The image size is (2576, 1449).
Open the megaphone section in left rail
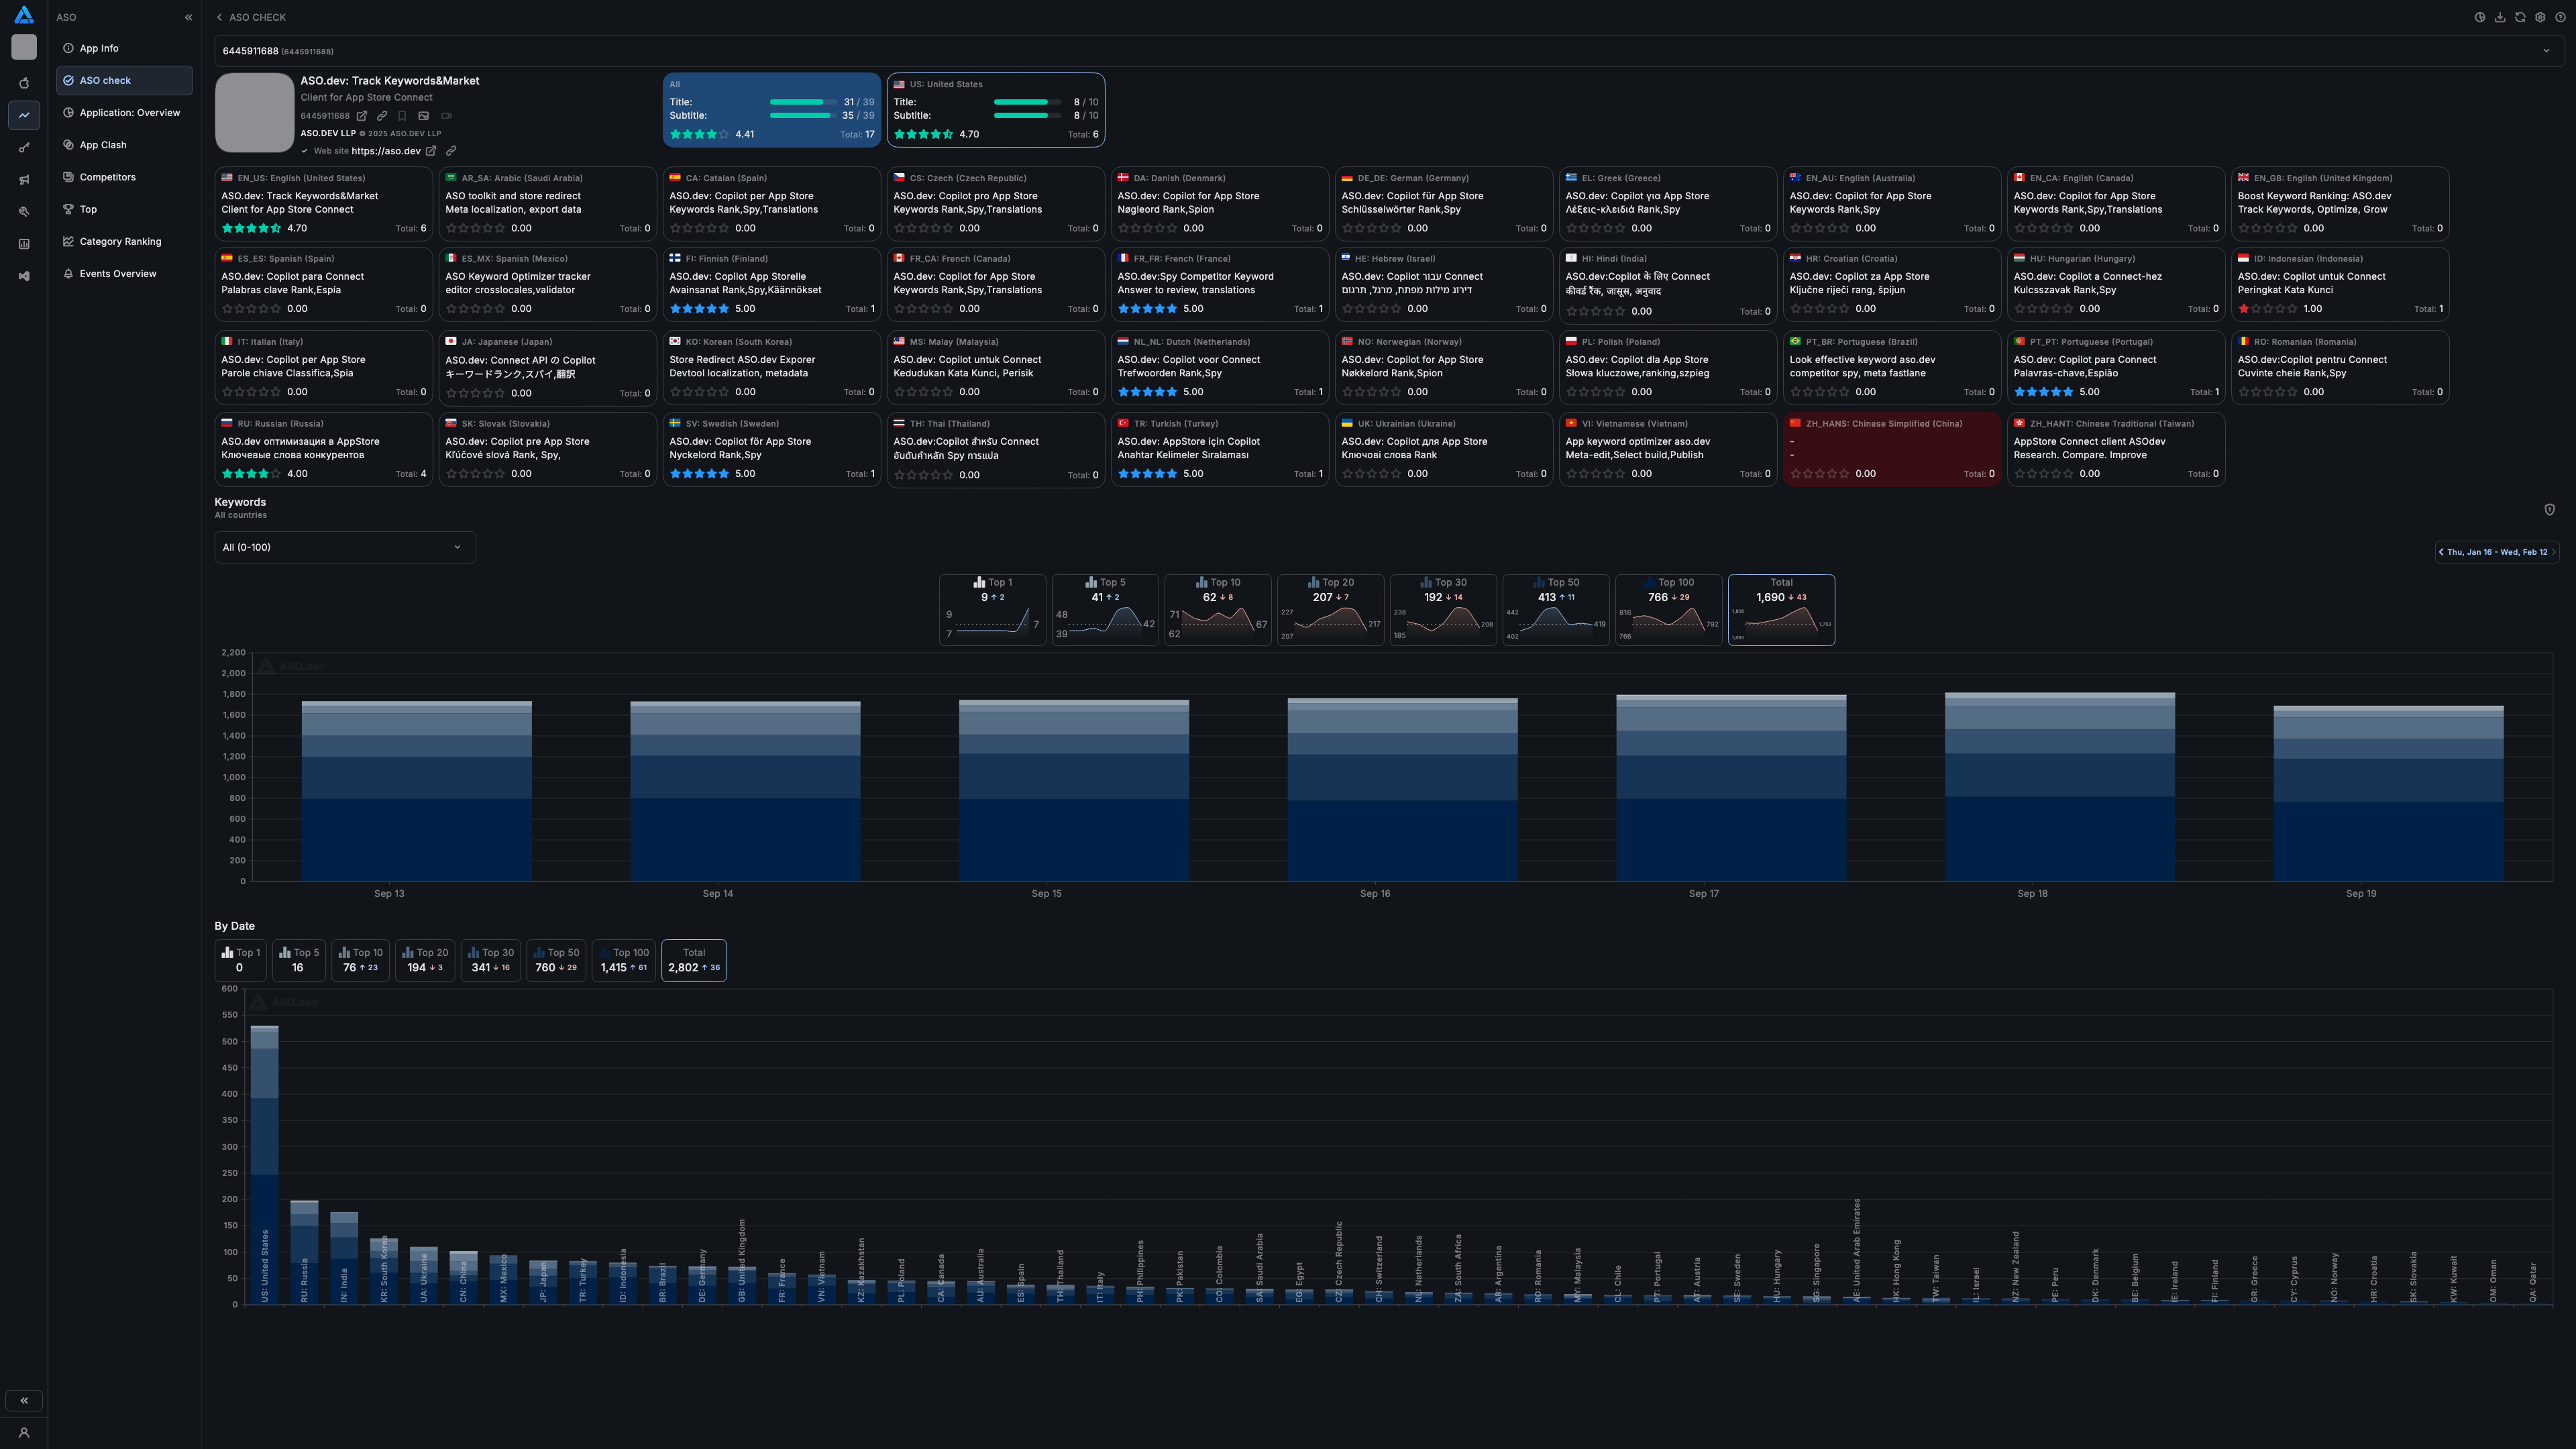[24, 180]
